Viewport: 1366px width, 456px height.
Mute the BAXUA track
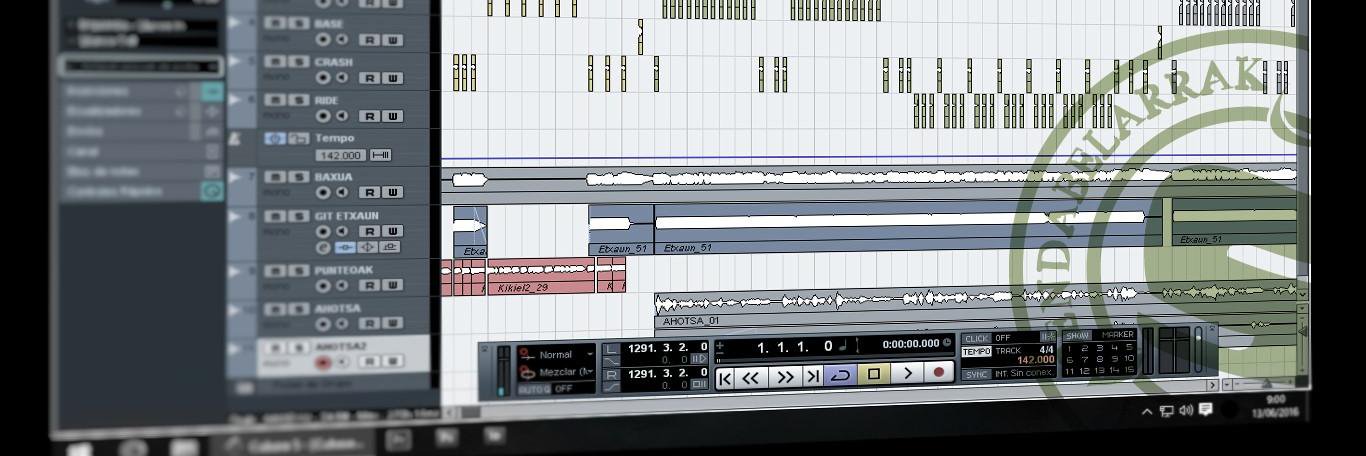tap(276, 177)
